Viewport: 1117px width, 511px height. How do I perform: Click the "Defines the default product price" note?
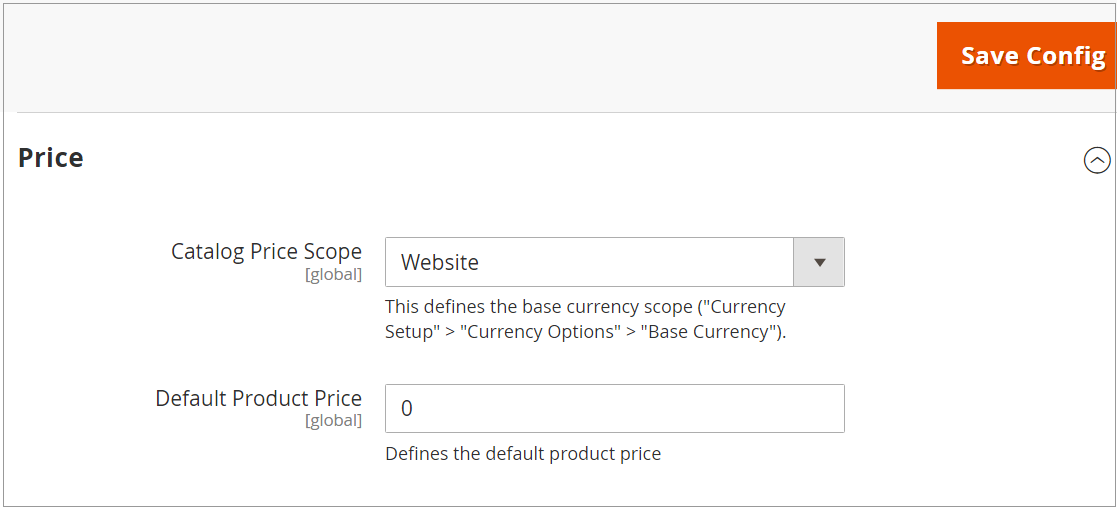[x=523, y=453]
